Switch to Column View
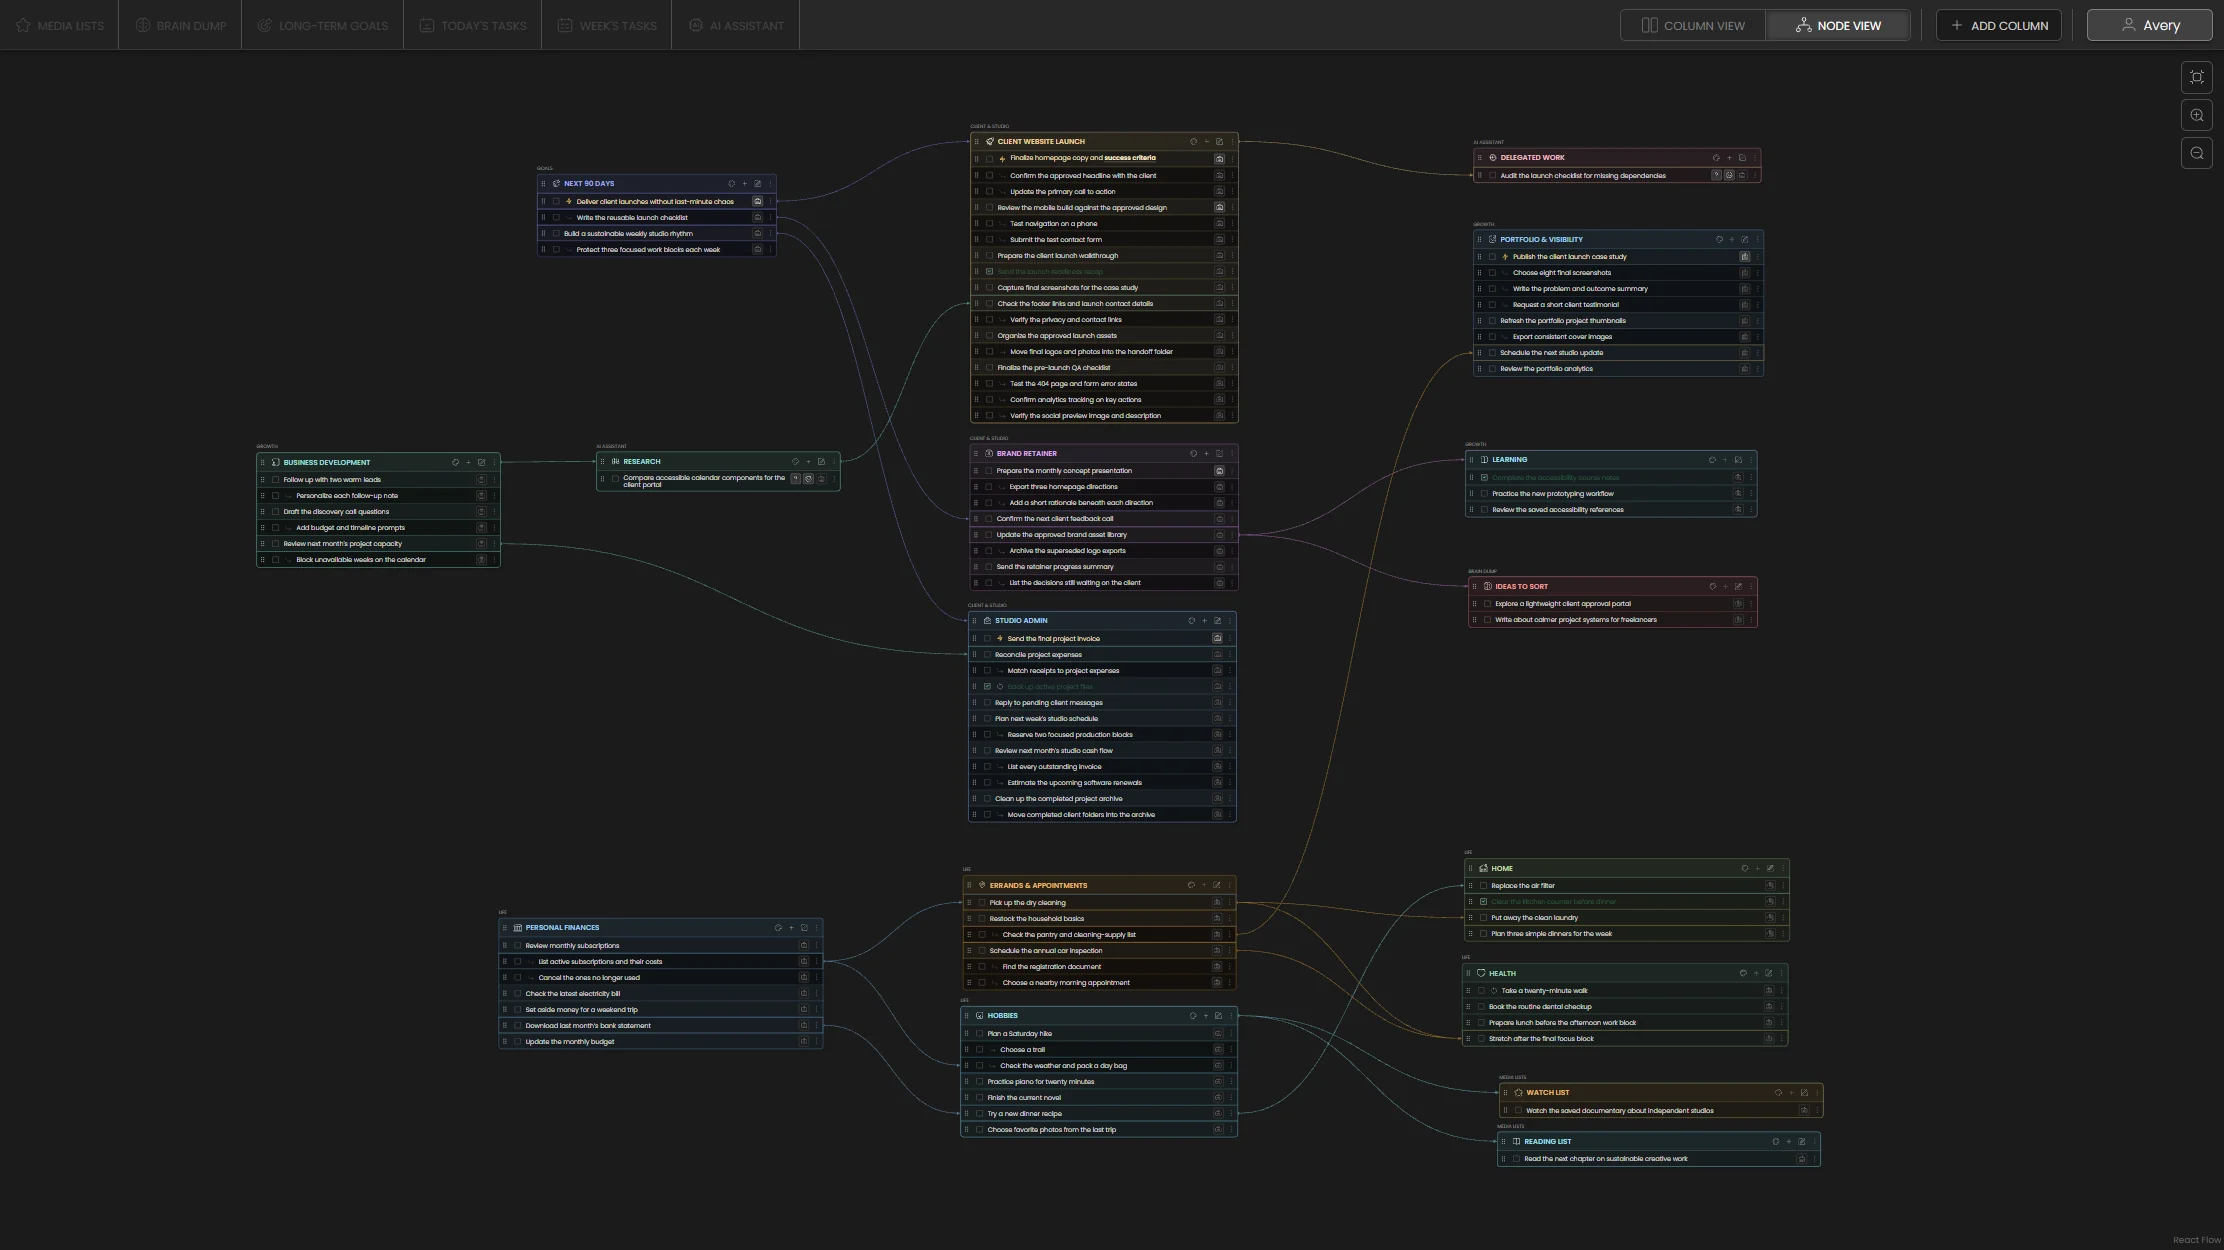This screenshot has width=2224, height=1250. [x=1693, y=25]
